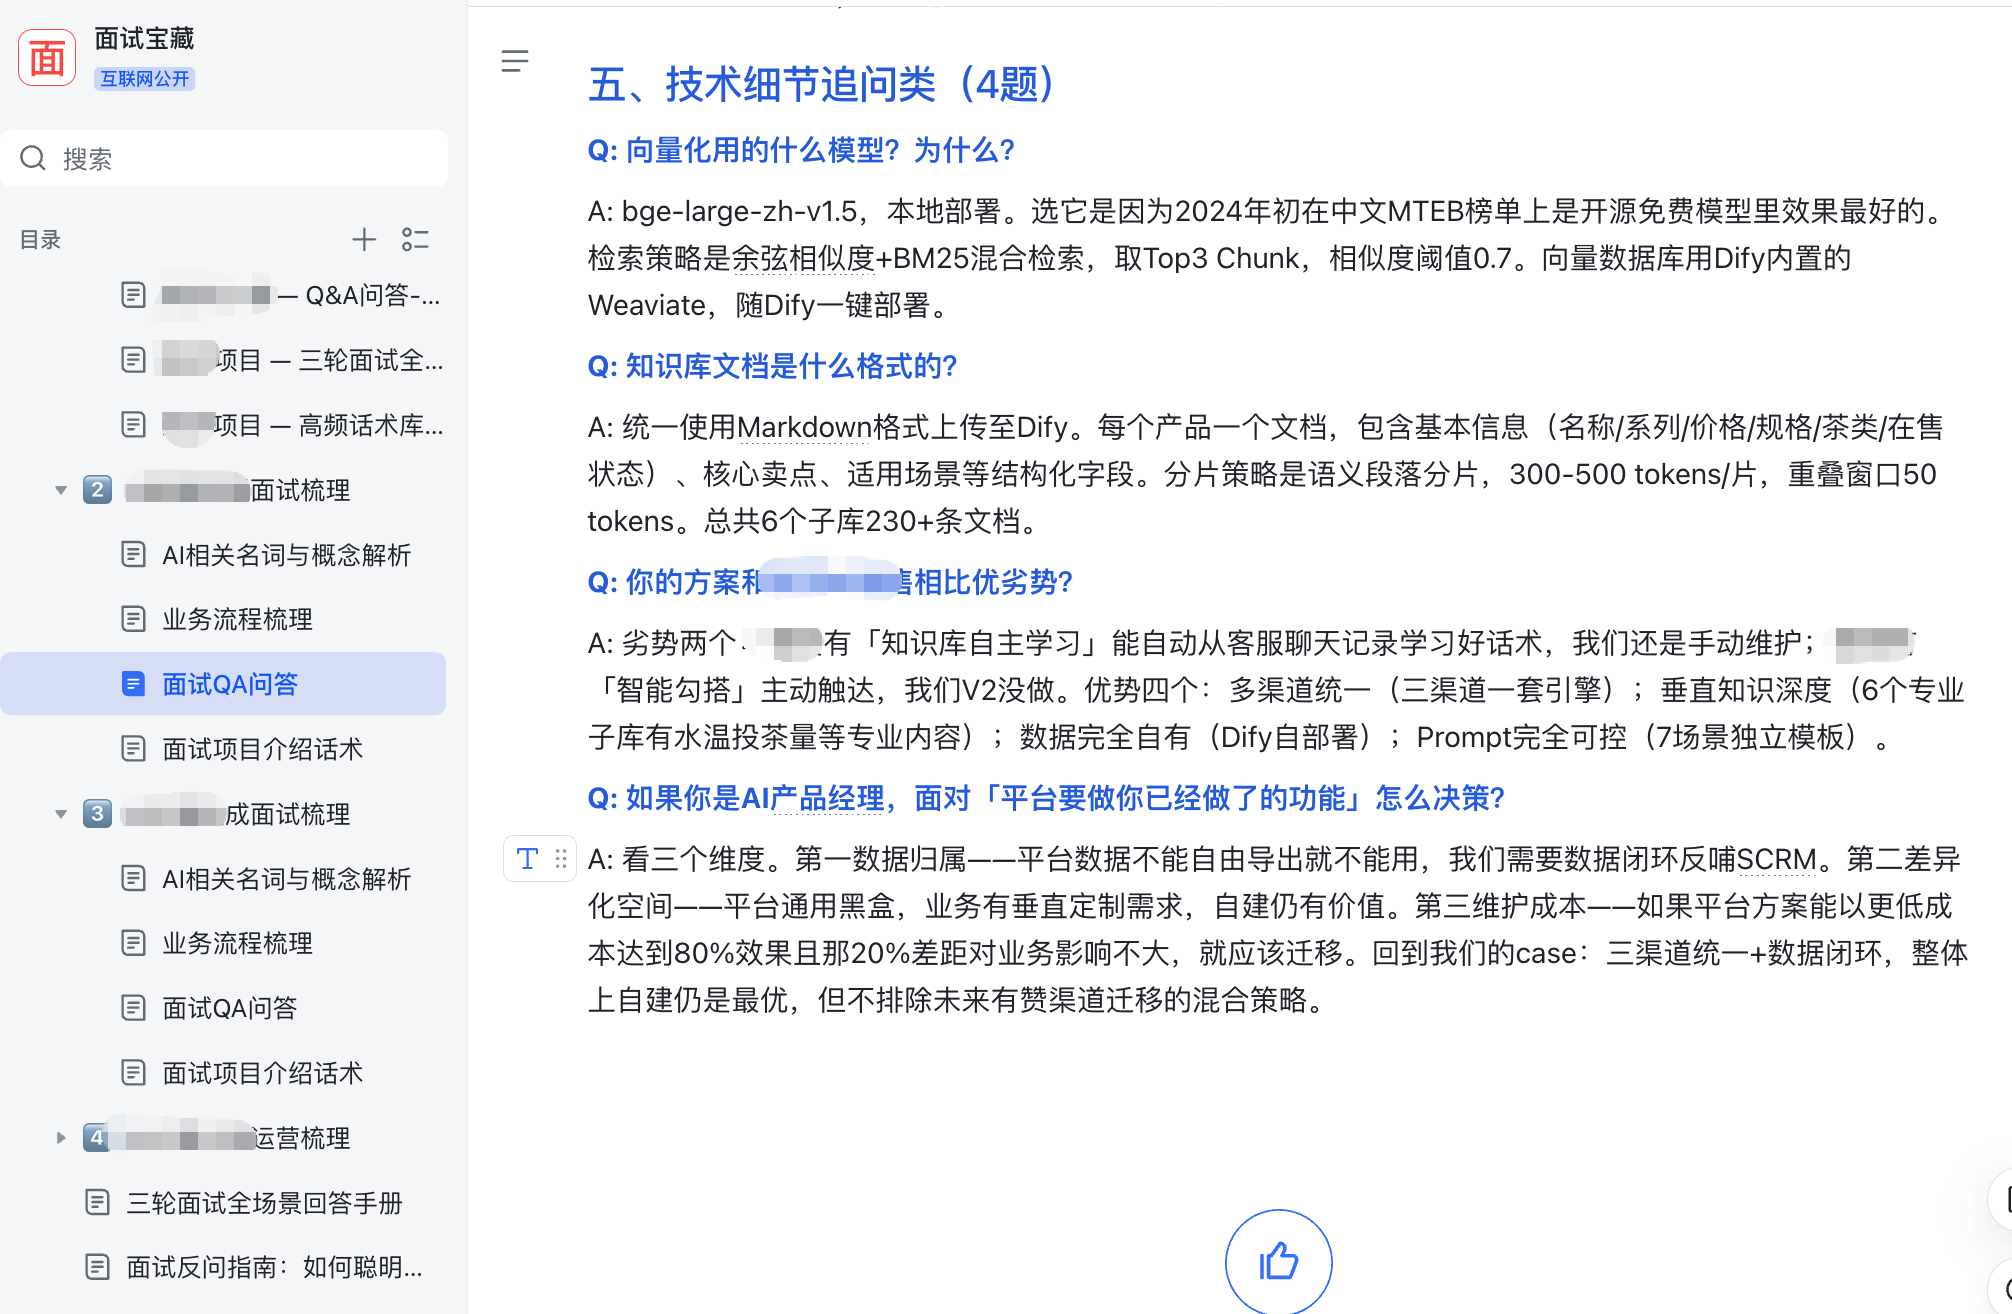Click the plus icon to add document
The image size is (2012, 1314).
tap(364, 239)
